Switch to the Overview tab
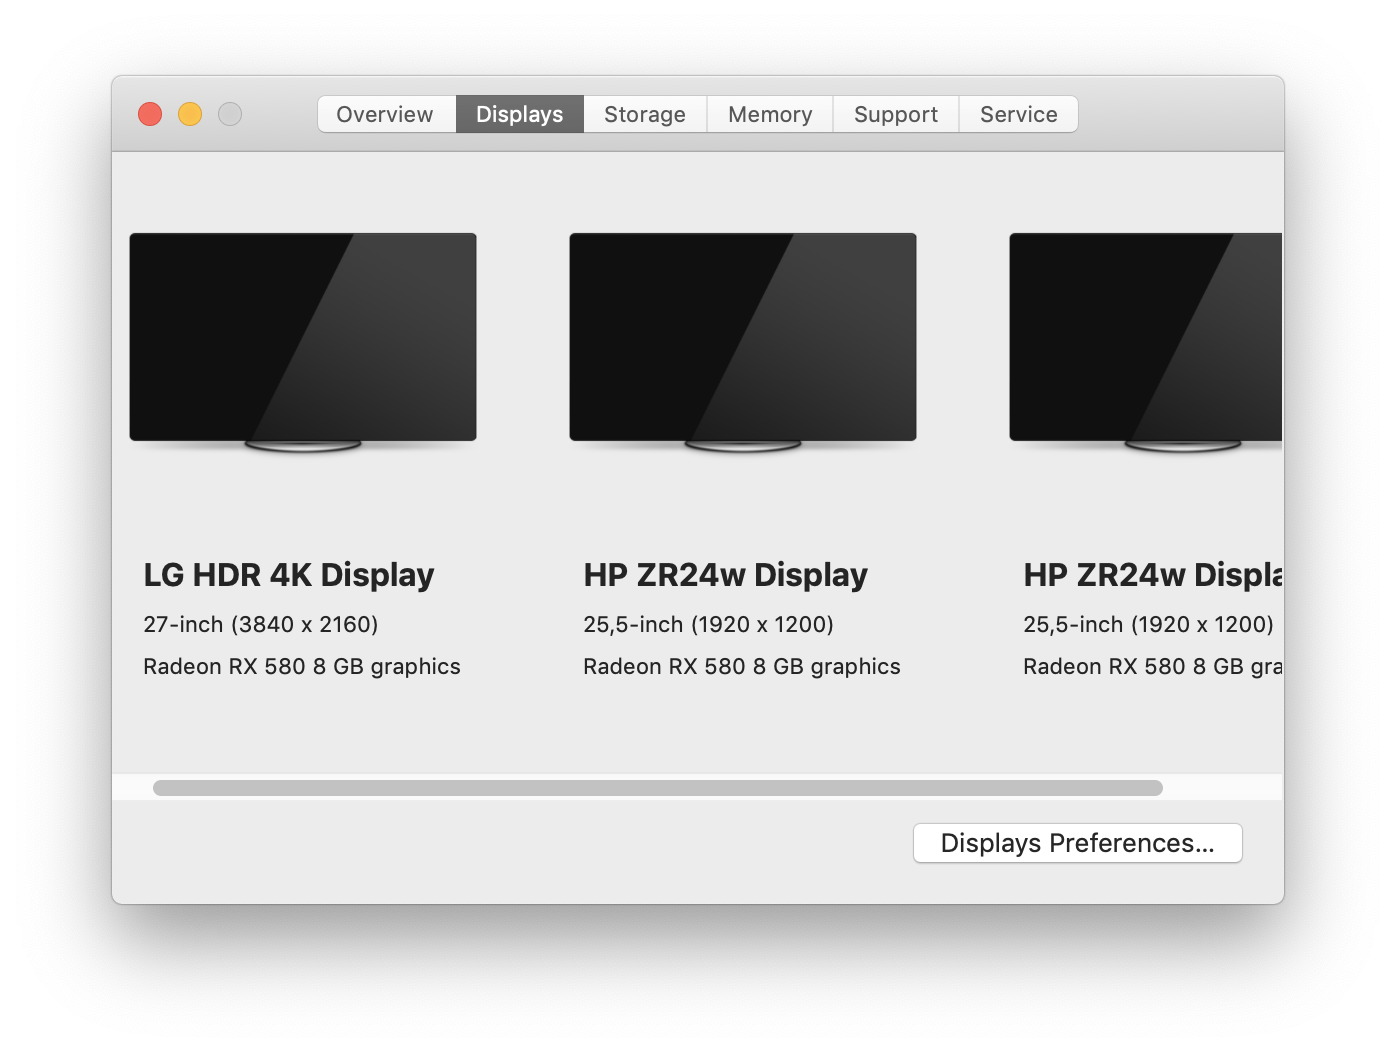This screenshot has height=1052, width=1396. (386, 114)
